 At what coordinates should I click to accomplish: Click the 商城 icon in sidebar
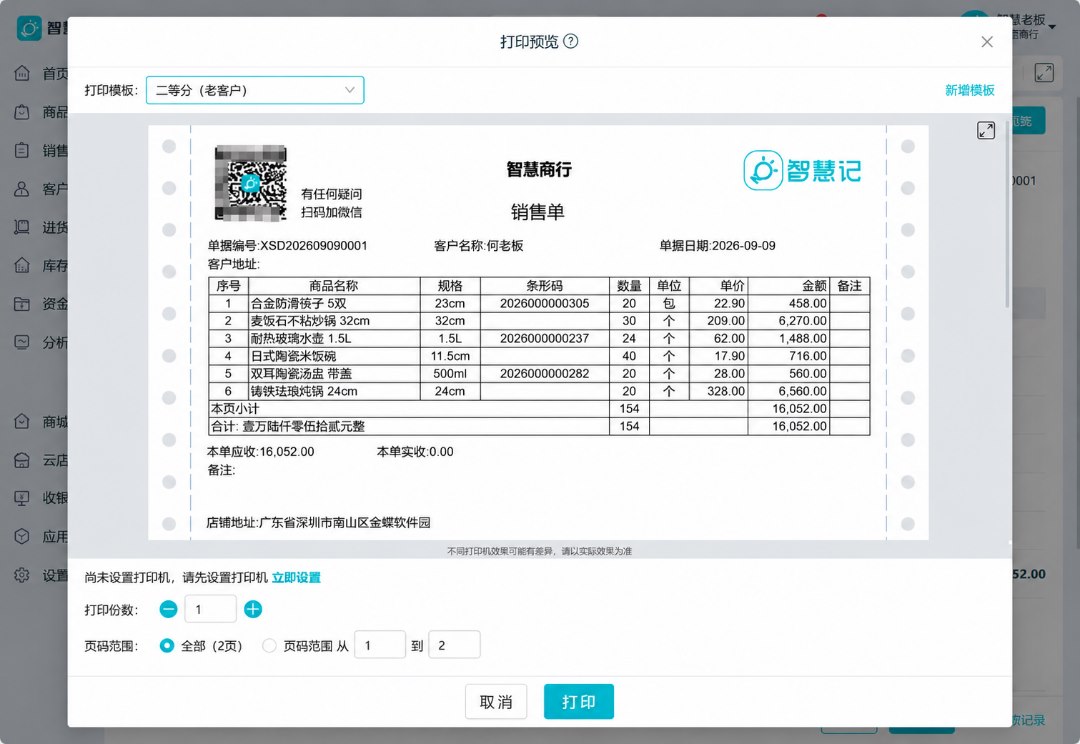[22, 422]
